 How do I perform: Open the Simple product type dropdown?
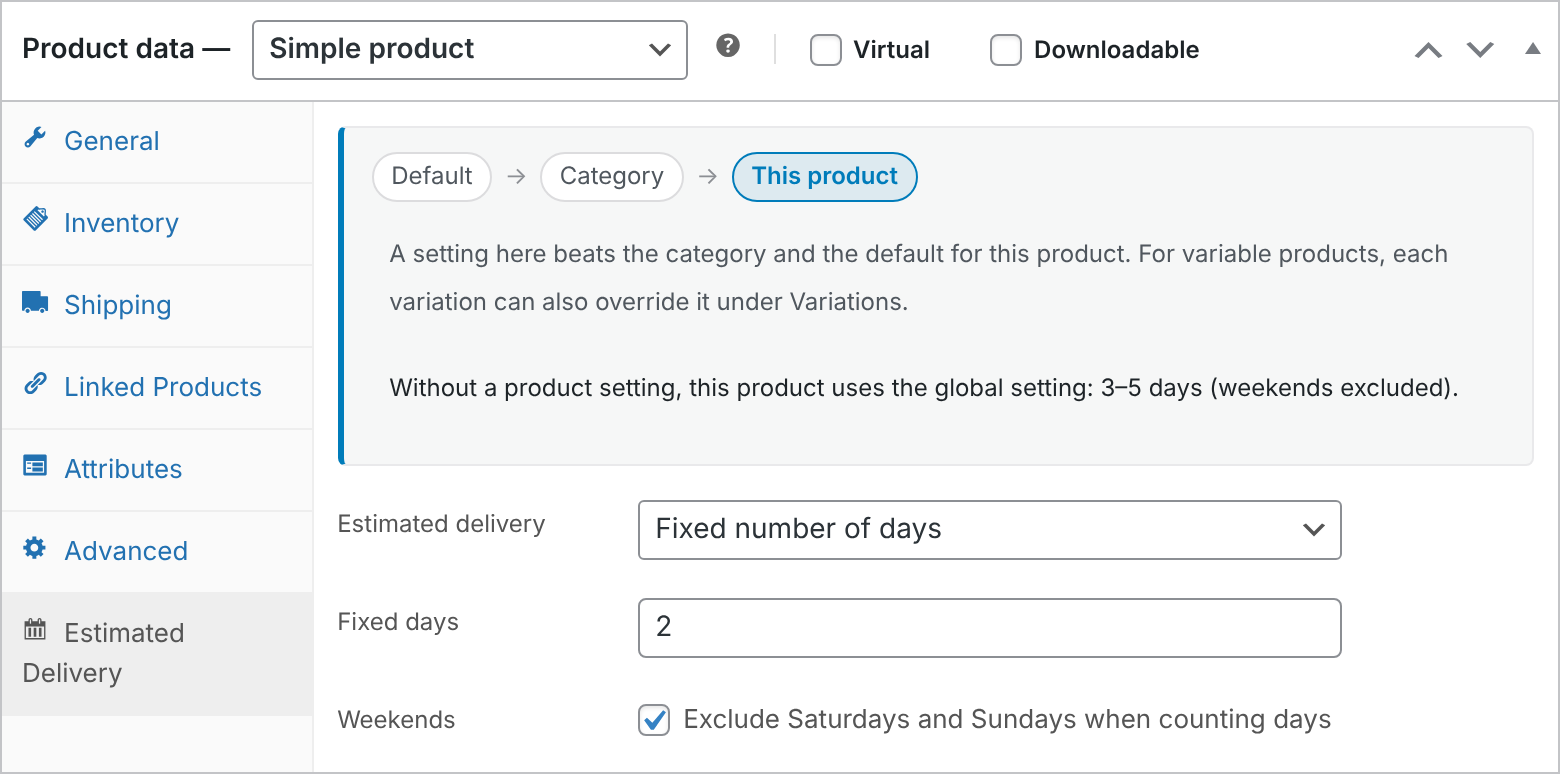pyautogui.click(x=470, y=49)
